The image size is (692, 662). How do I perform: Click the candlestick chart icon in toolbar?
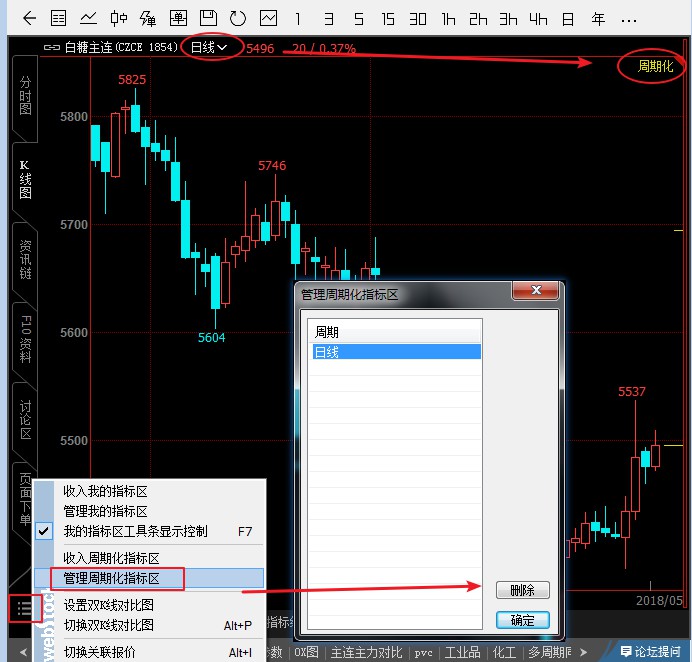click(118, 18)
